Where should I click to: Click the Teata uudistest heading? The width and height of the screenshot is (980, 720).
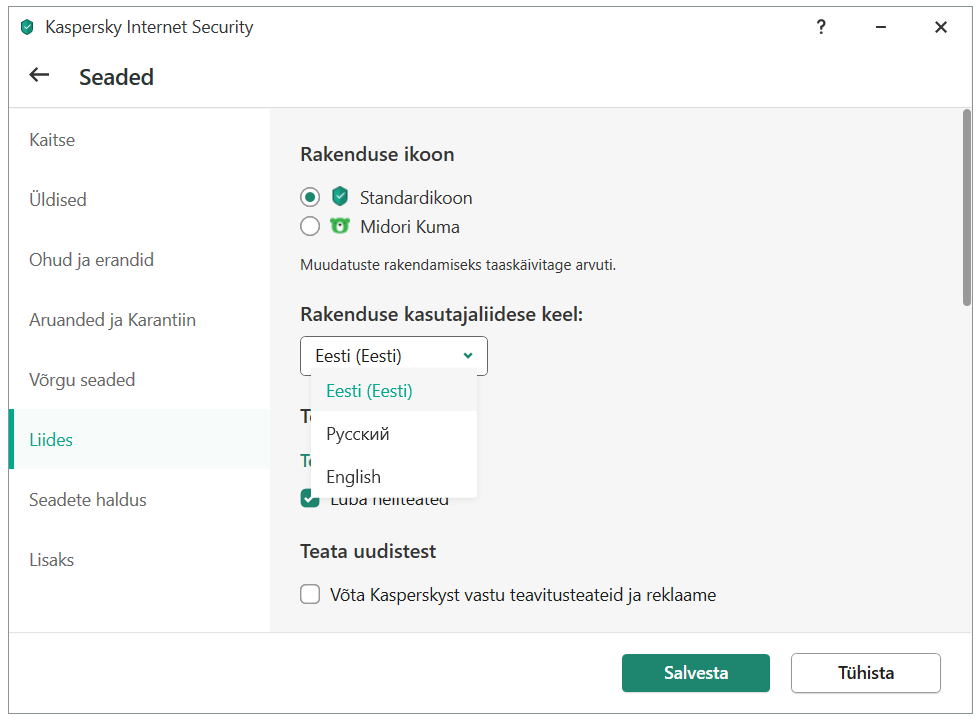pos(368,551)
